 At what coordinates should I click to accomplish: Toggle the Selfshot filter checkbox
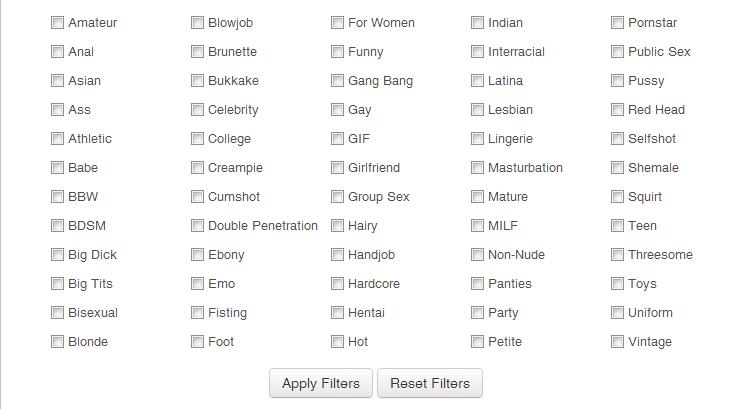click(x=617, y=139)
